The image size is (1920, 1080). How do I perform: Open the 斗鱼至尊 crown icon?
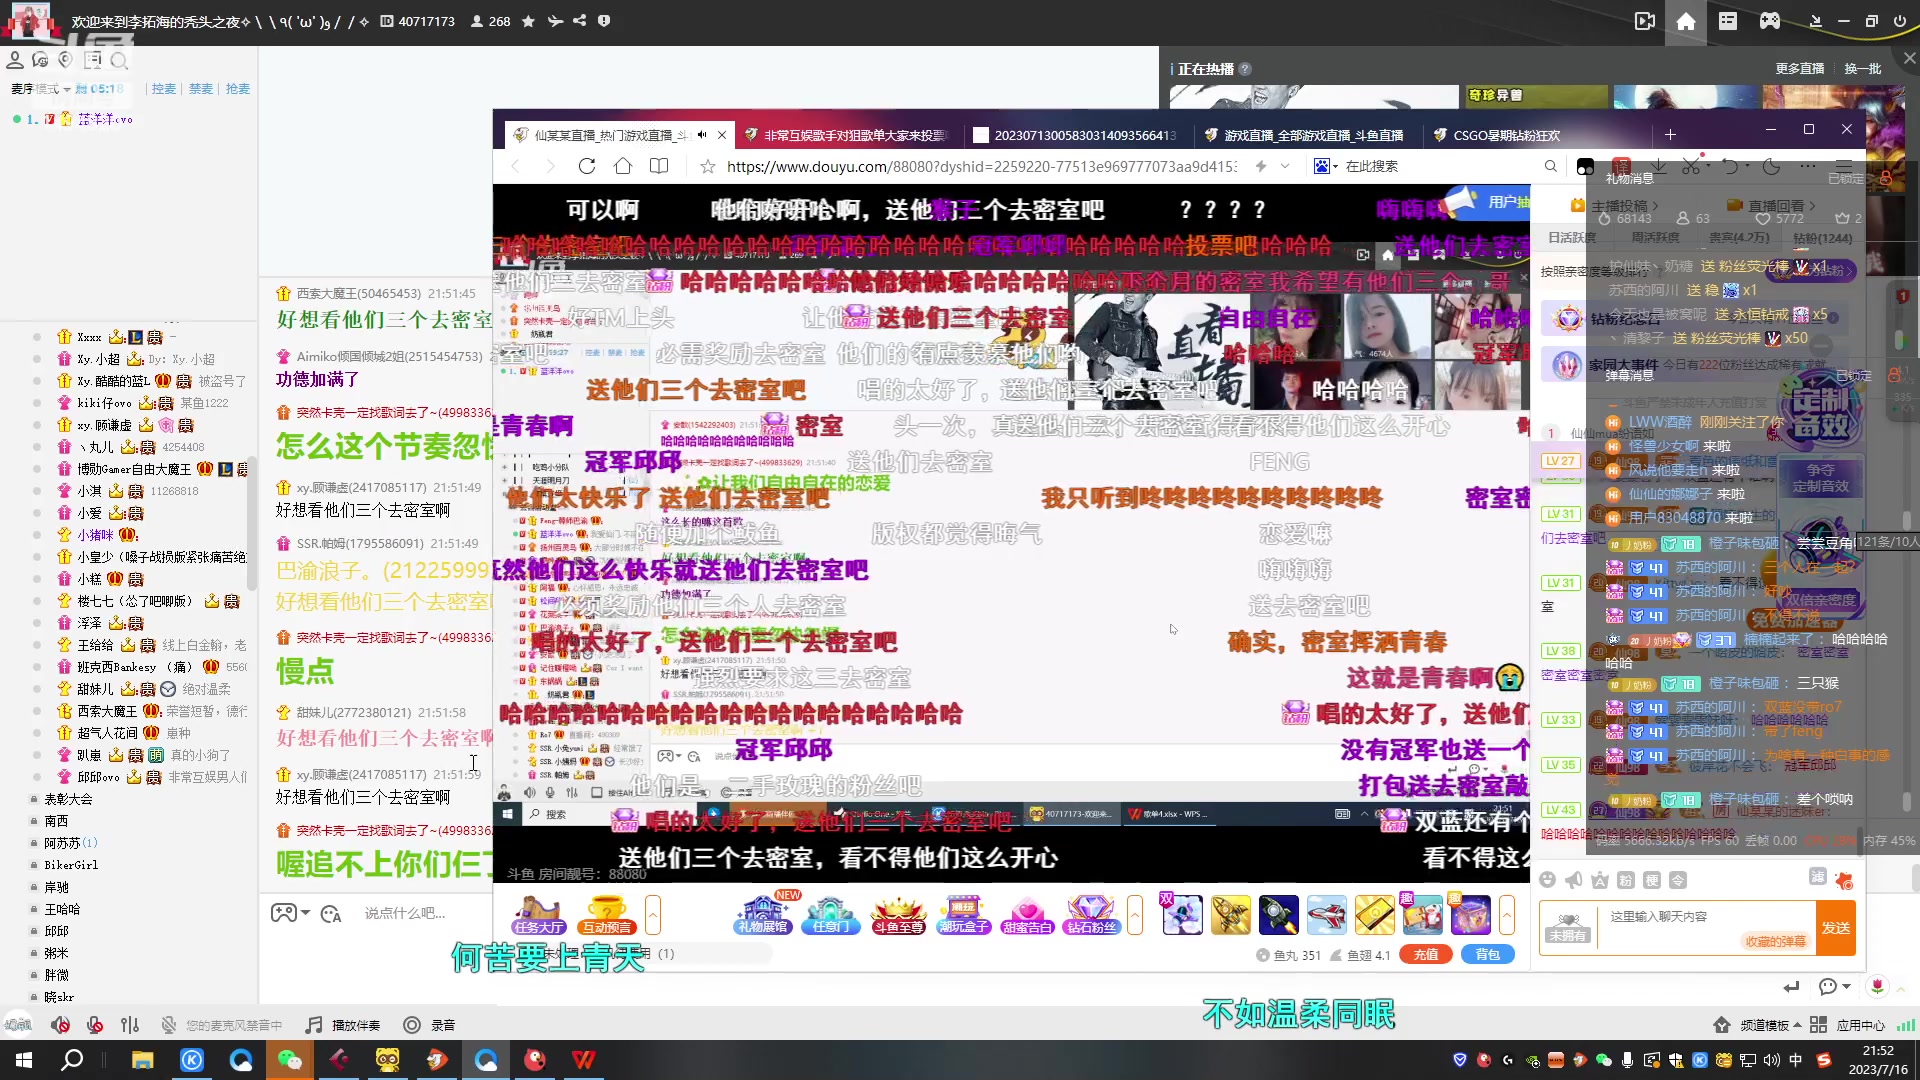click(x=898, y=915)
